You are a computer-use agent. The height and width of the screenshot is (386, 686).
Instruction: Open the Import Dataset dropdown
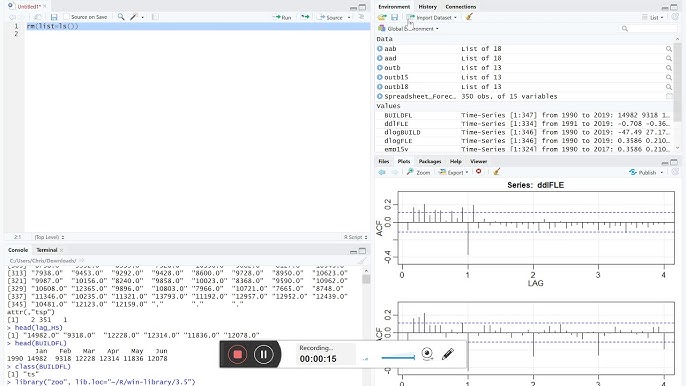click(x=431, y=18)
